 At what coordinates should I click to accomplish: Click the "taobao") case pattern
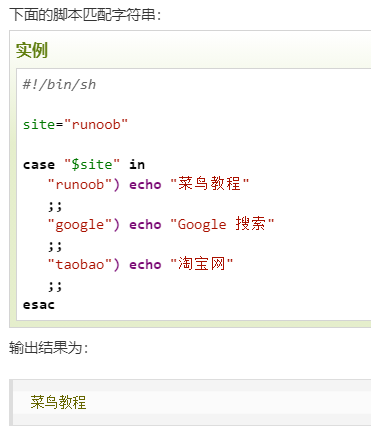tap(83, 265)
